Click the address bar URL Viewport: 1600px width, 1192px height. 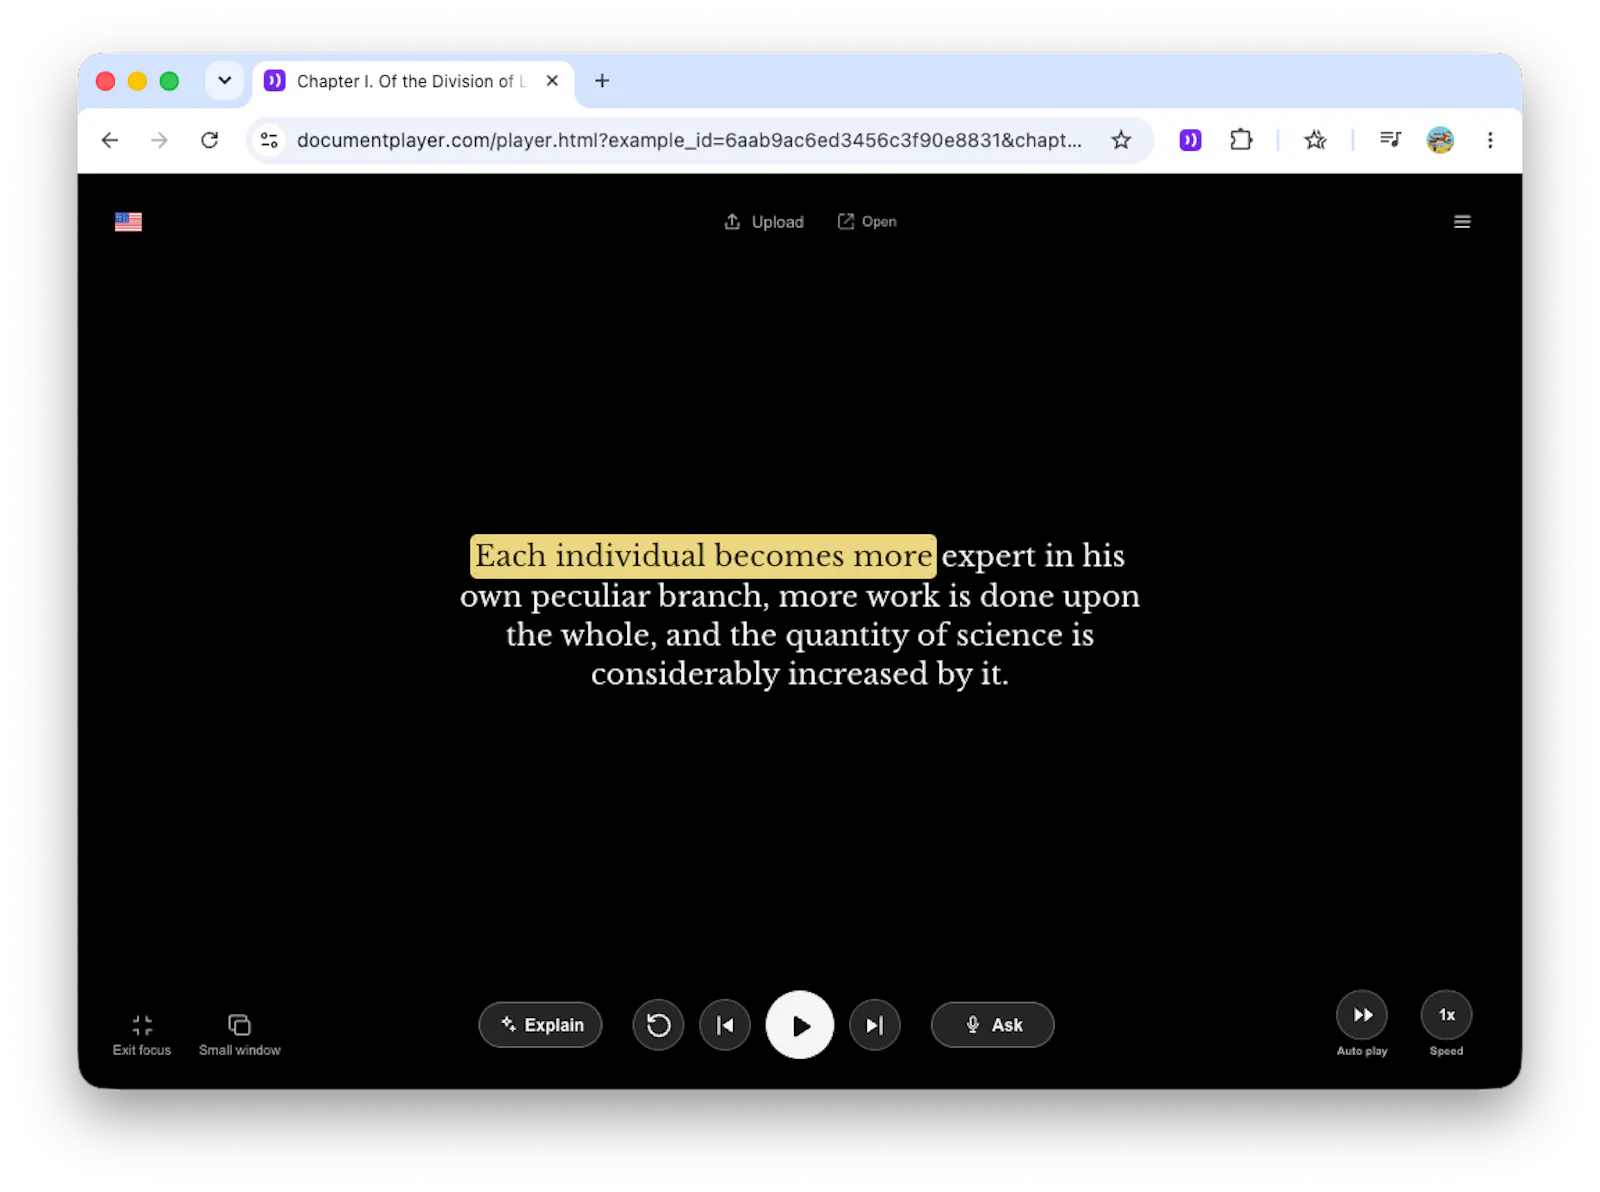pyautogui.click(x=689, y=140)
